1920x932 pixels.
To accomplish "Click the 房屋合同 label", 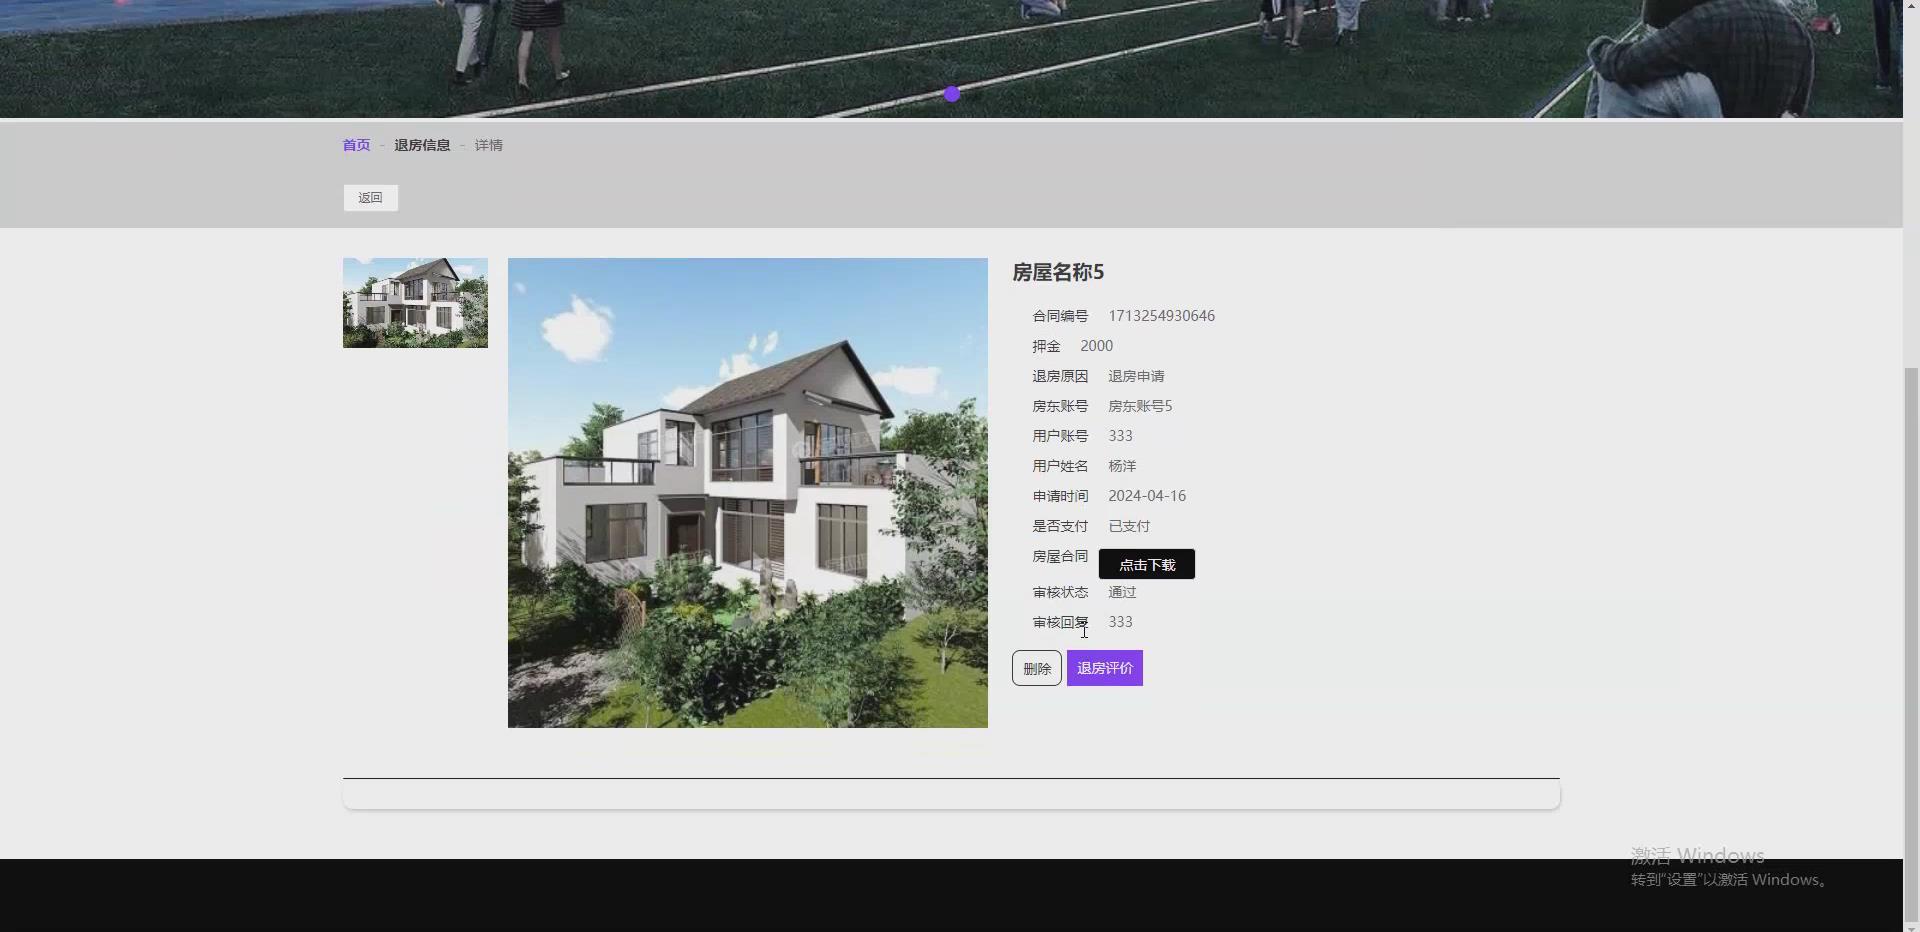I will (1060, 556).
